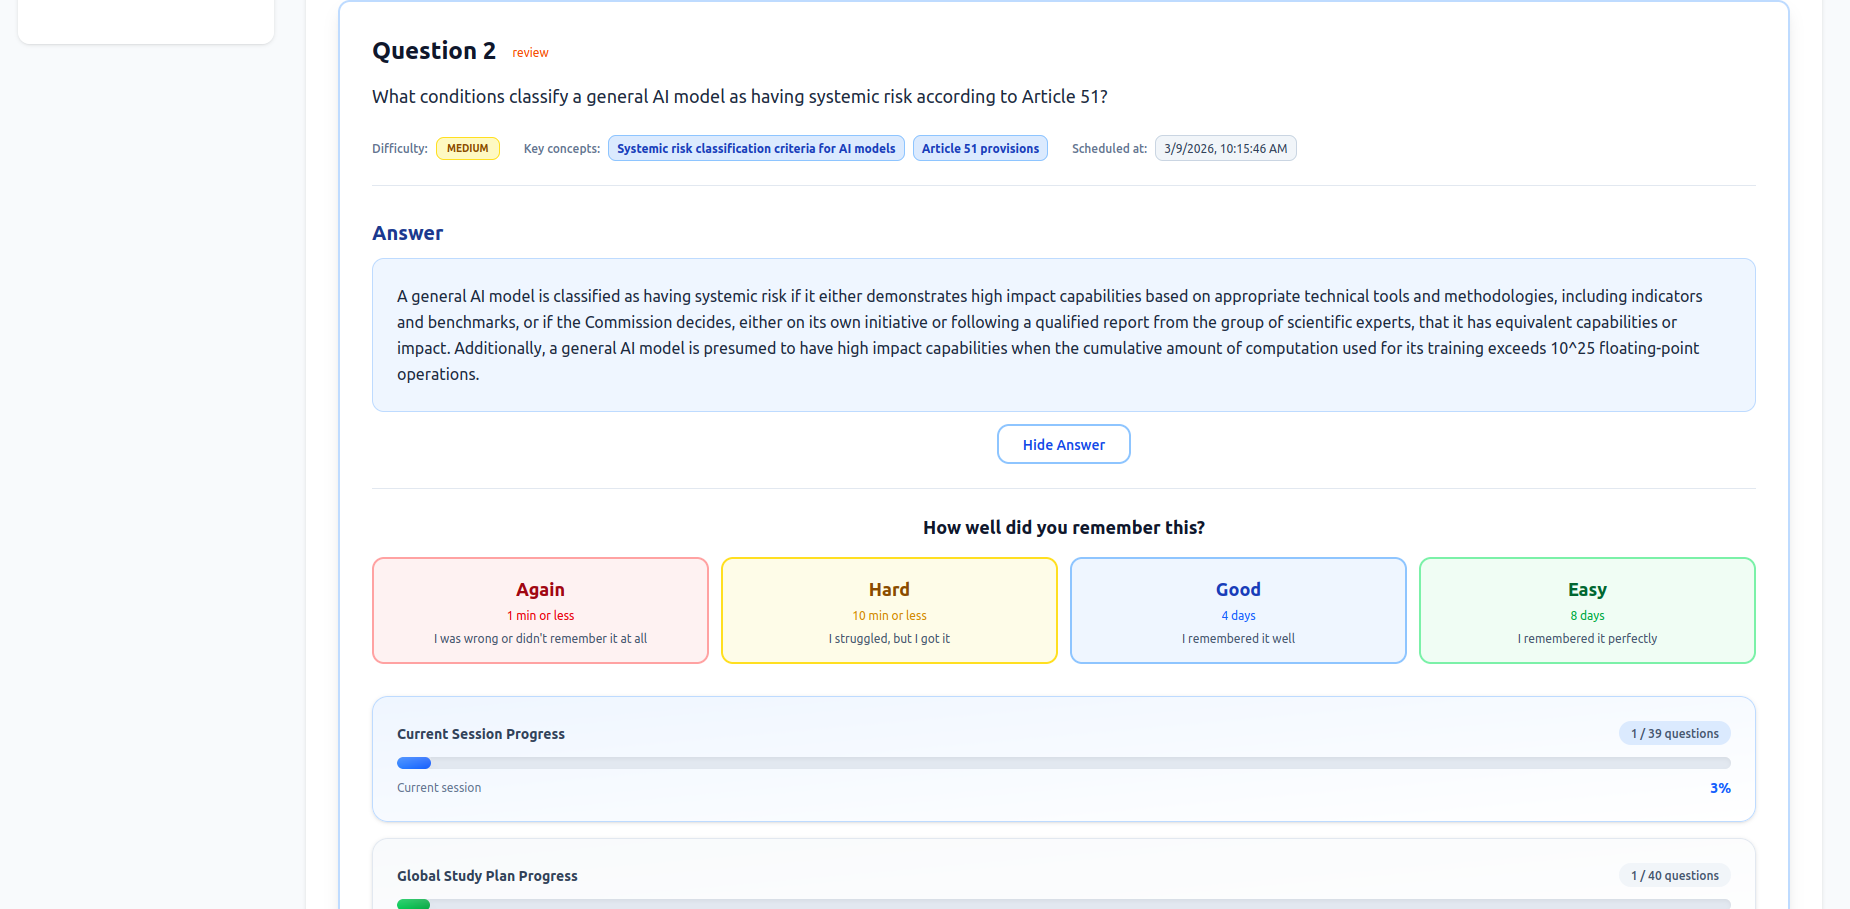Viewport: 1850px width, 909px height.
Task: Click the Current Session progress bar
Action: 1063,763
